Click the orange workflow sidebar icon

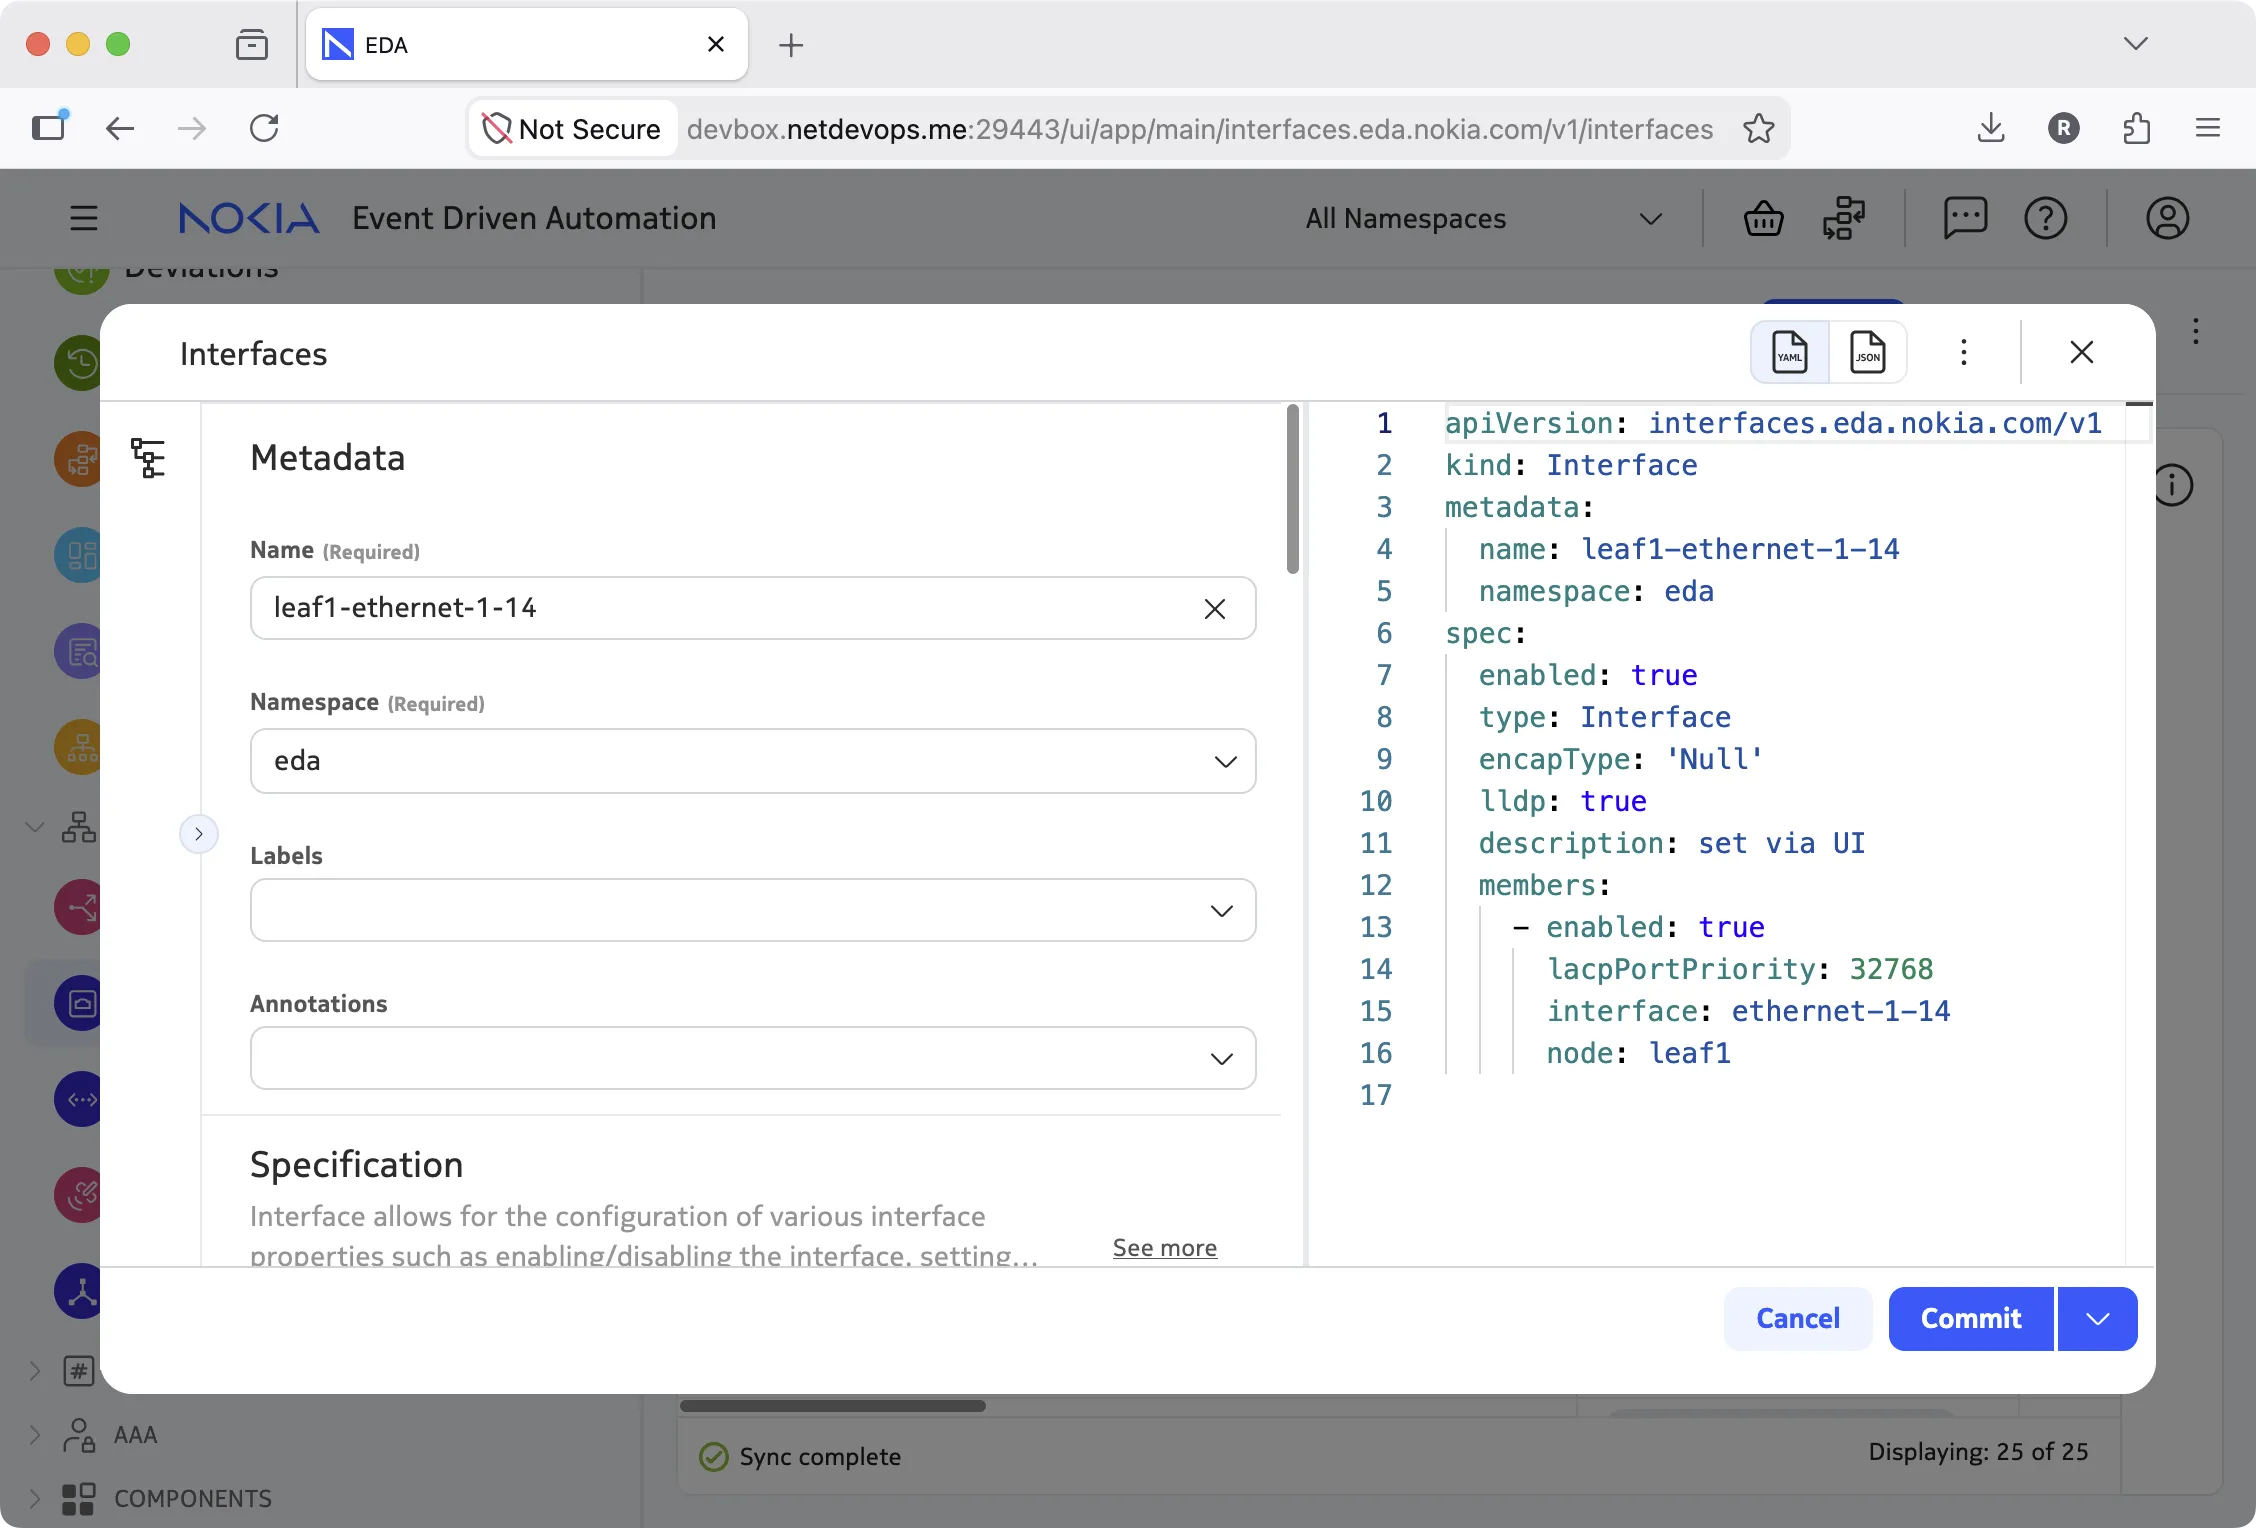(78, 459)
